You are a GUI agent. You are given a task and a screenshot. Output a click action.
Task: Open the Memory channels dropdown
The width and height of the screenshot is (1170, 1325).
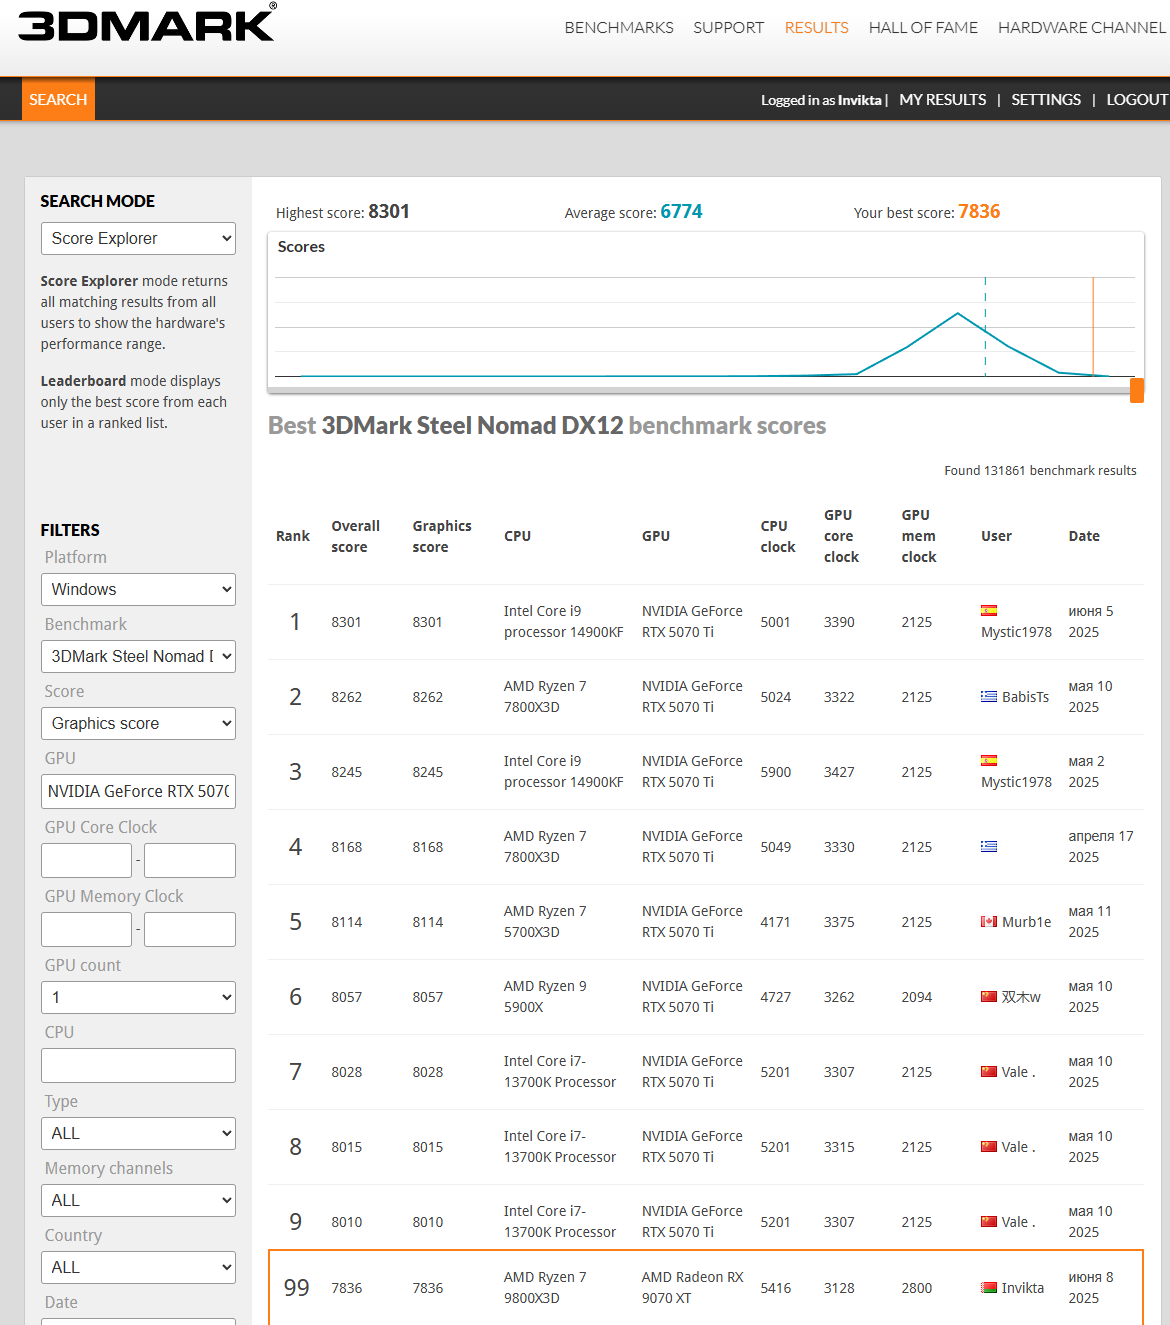click(x=138, y=1200)
